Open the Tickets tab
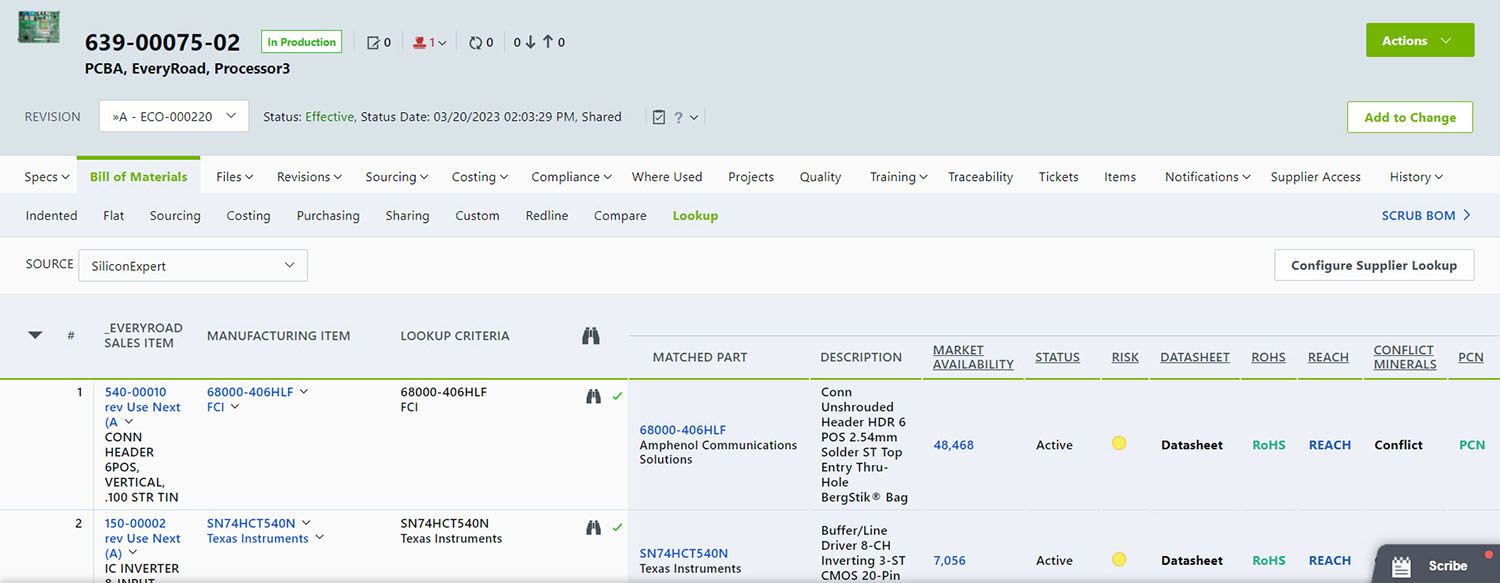 [x=1058, y=177]
